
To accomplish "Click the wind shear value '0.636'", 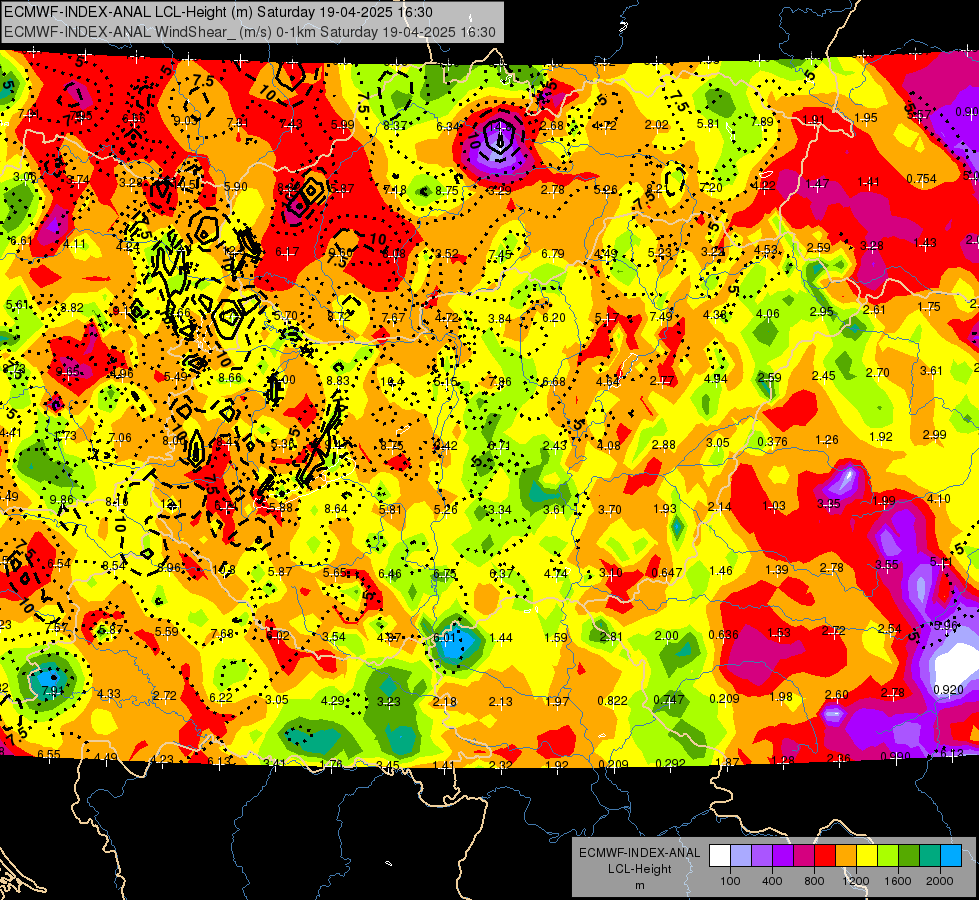I will pos(724,635).
